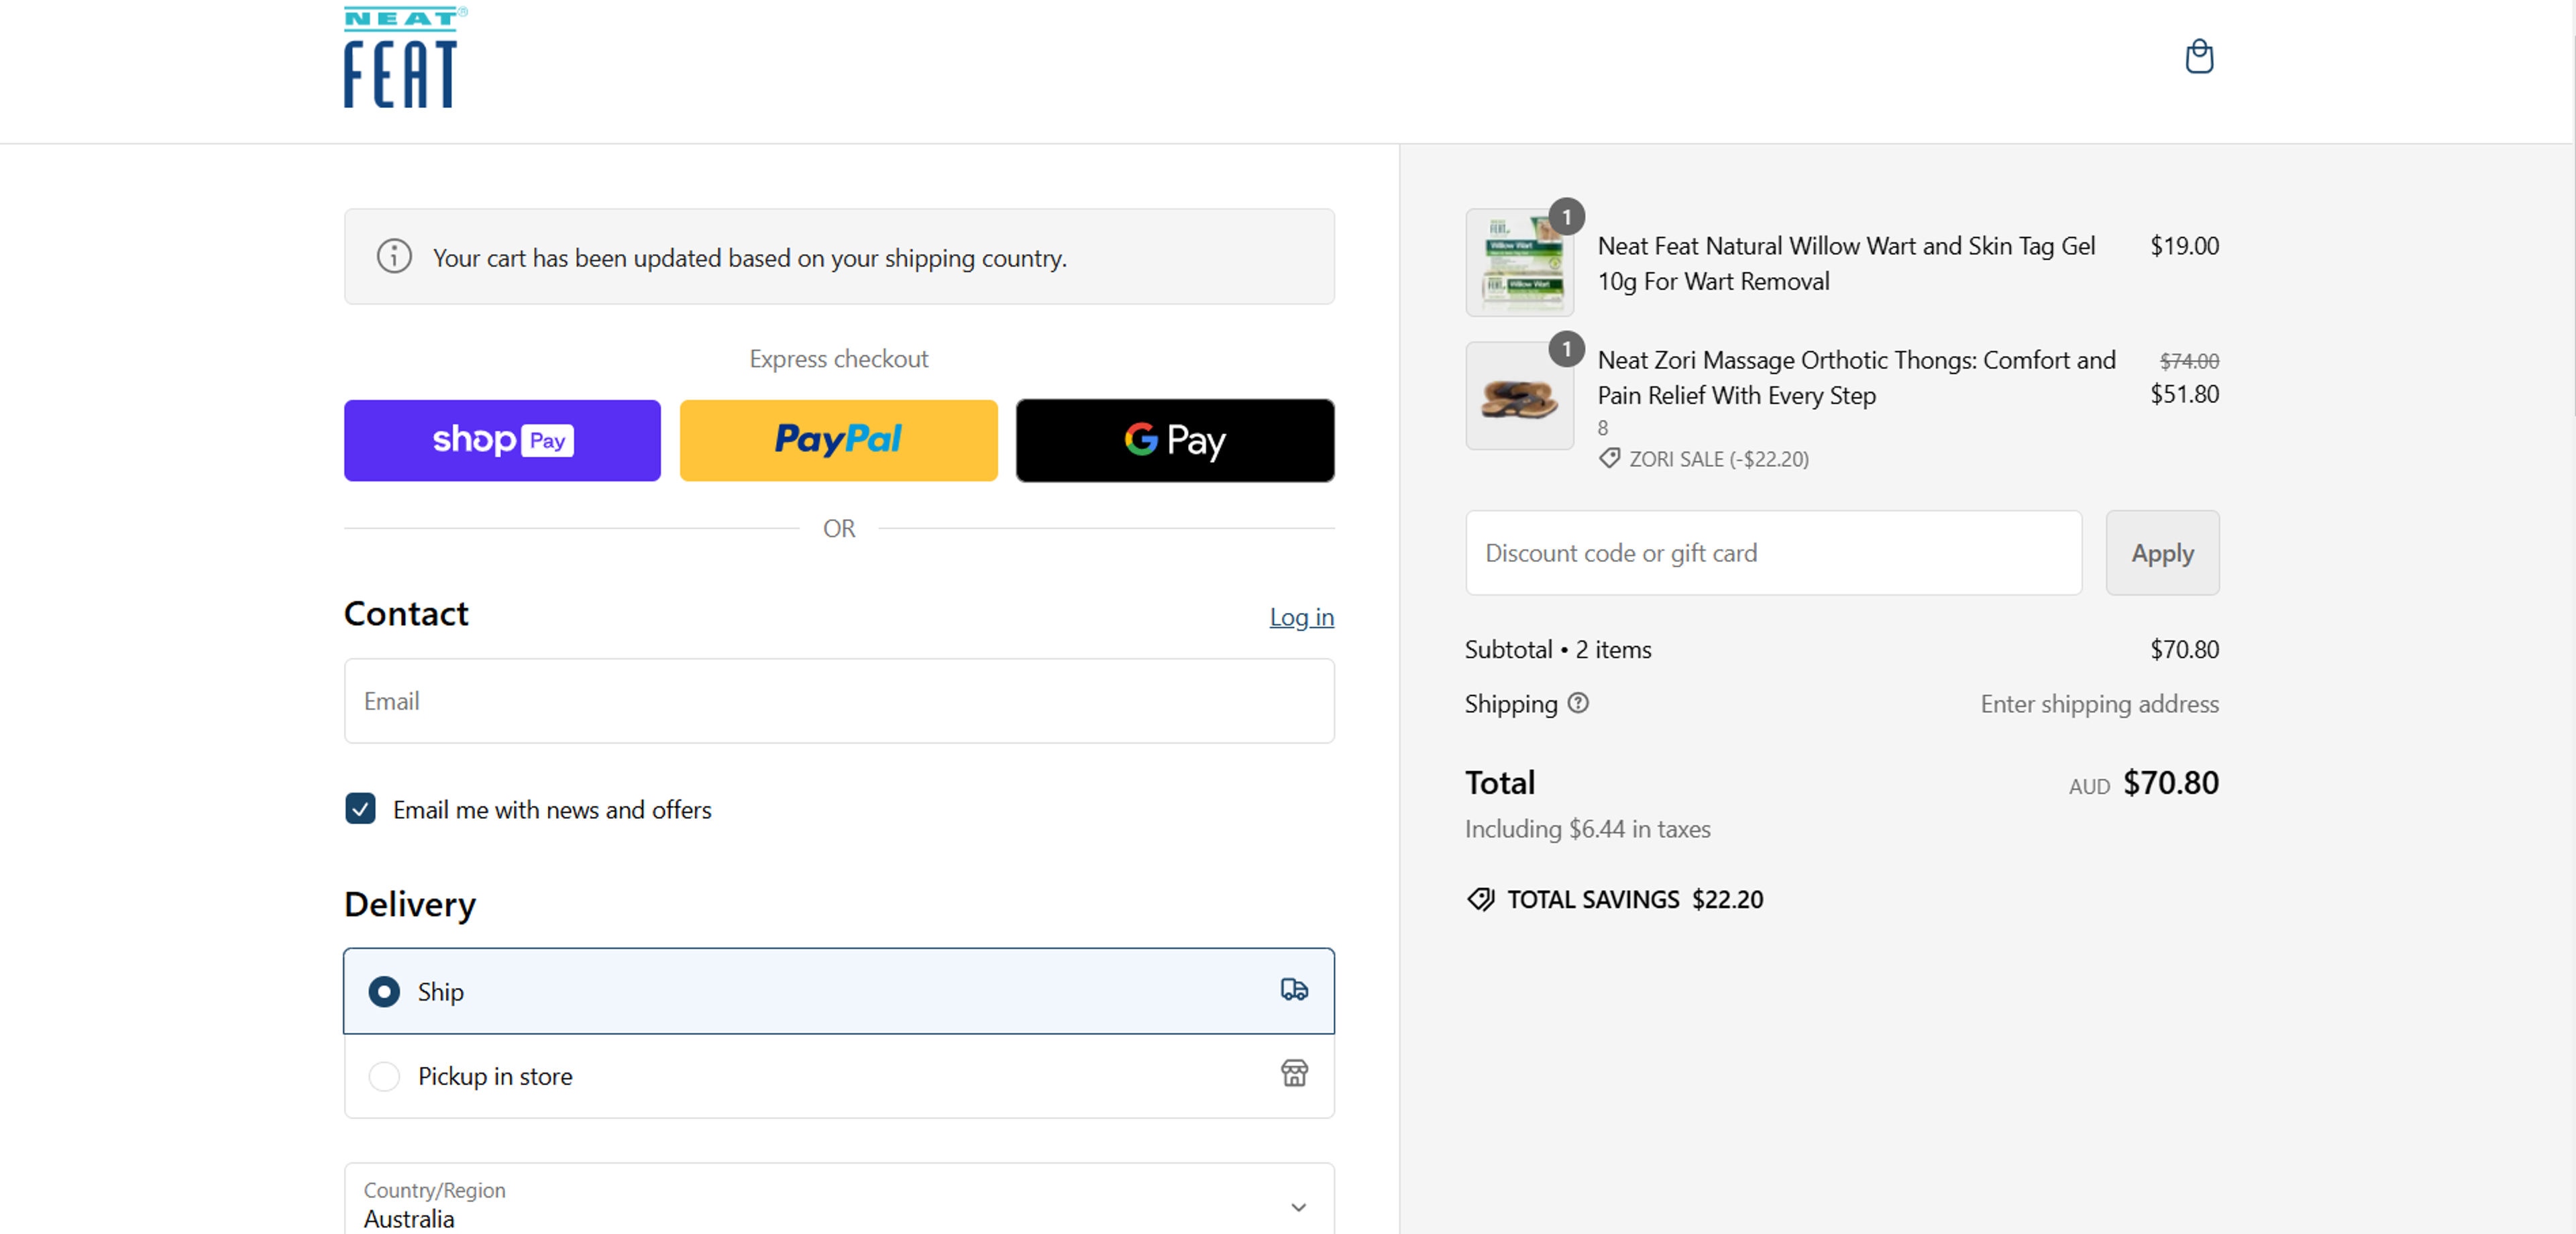Screen dimensions: 2576x1234
Task: Click the Apply discount button
Action: [x=2162, y=553]
